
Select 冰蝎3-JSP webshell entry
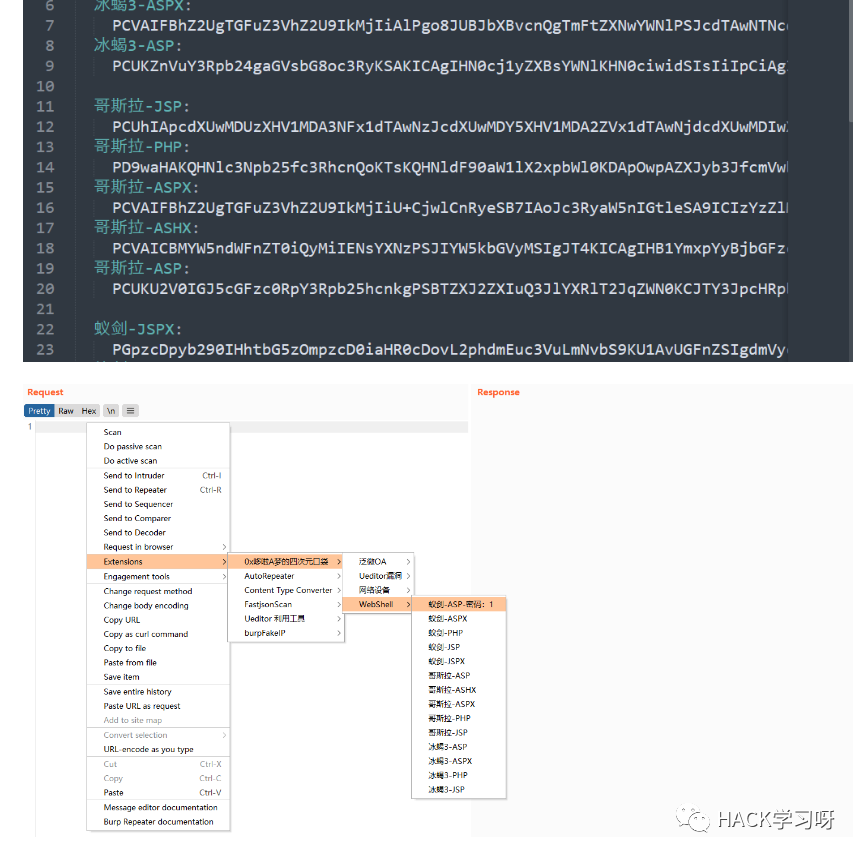pos(459,790)
